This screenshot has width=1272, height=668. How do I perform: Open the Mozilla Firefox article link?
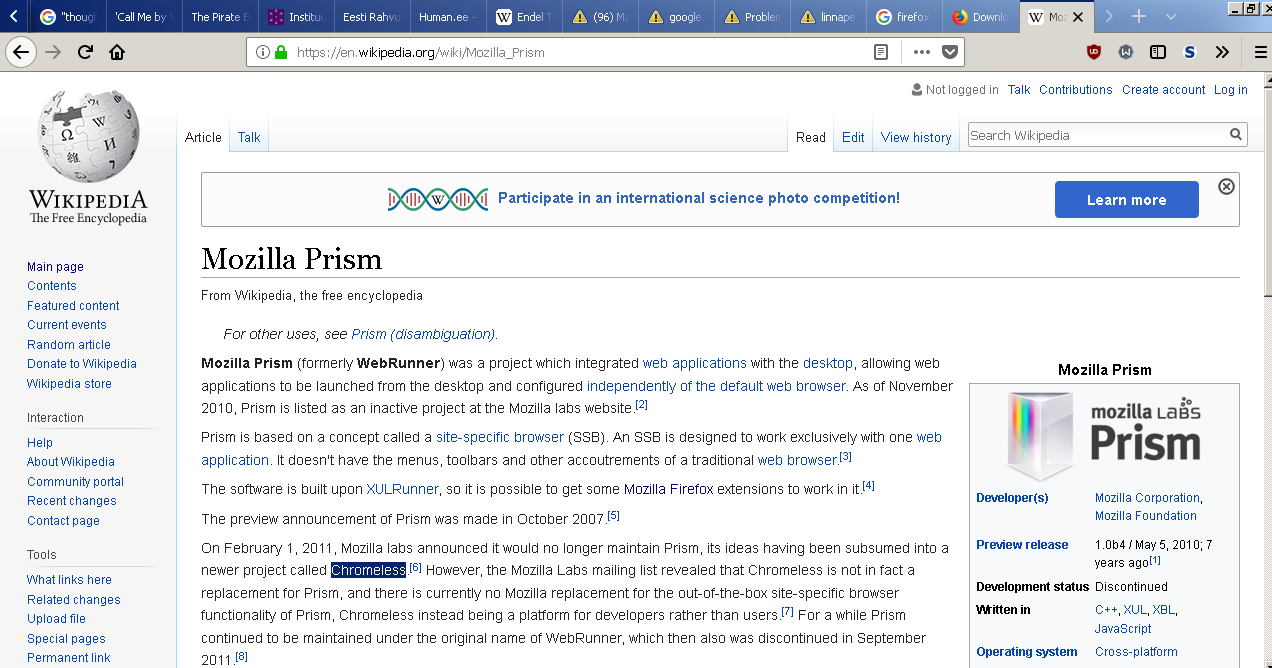coord(668,489)
